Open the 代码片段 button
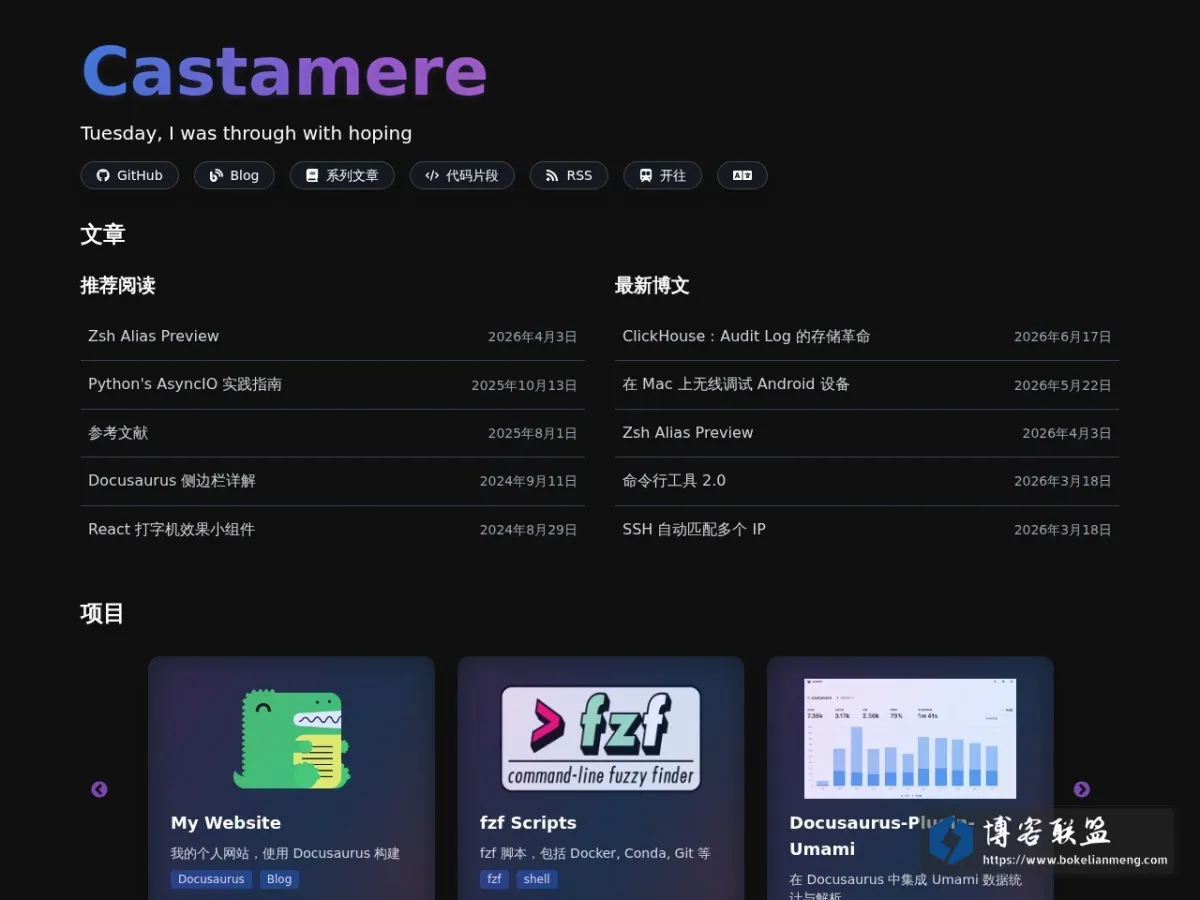1200x900 pixels. (462, 175)
